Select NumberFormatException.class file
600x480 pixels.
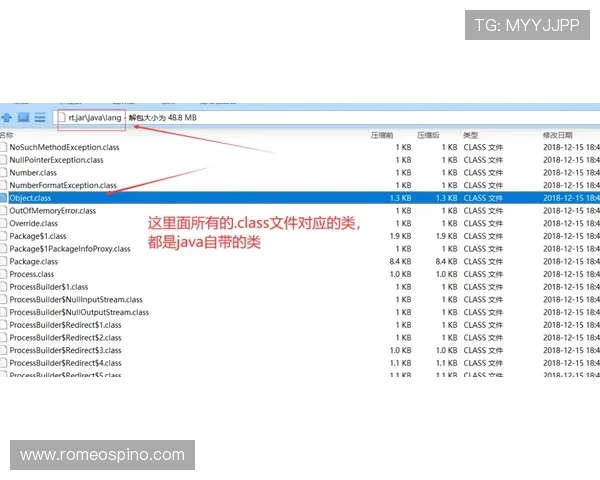(x=63, y=185)
